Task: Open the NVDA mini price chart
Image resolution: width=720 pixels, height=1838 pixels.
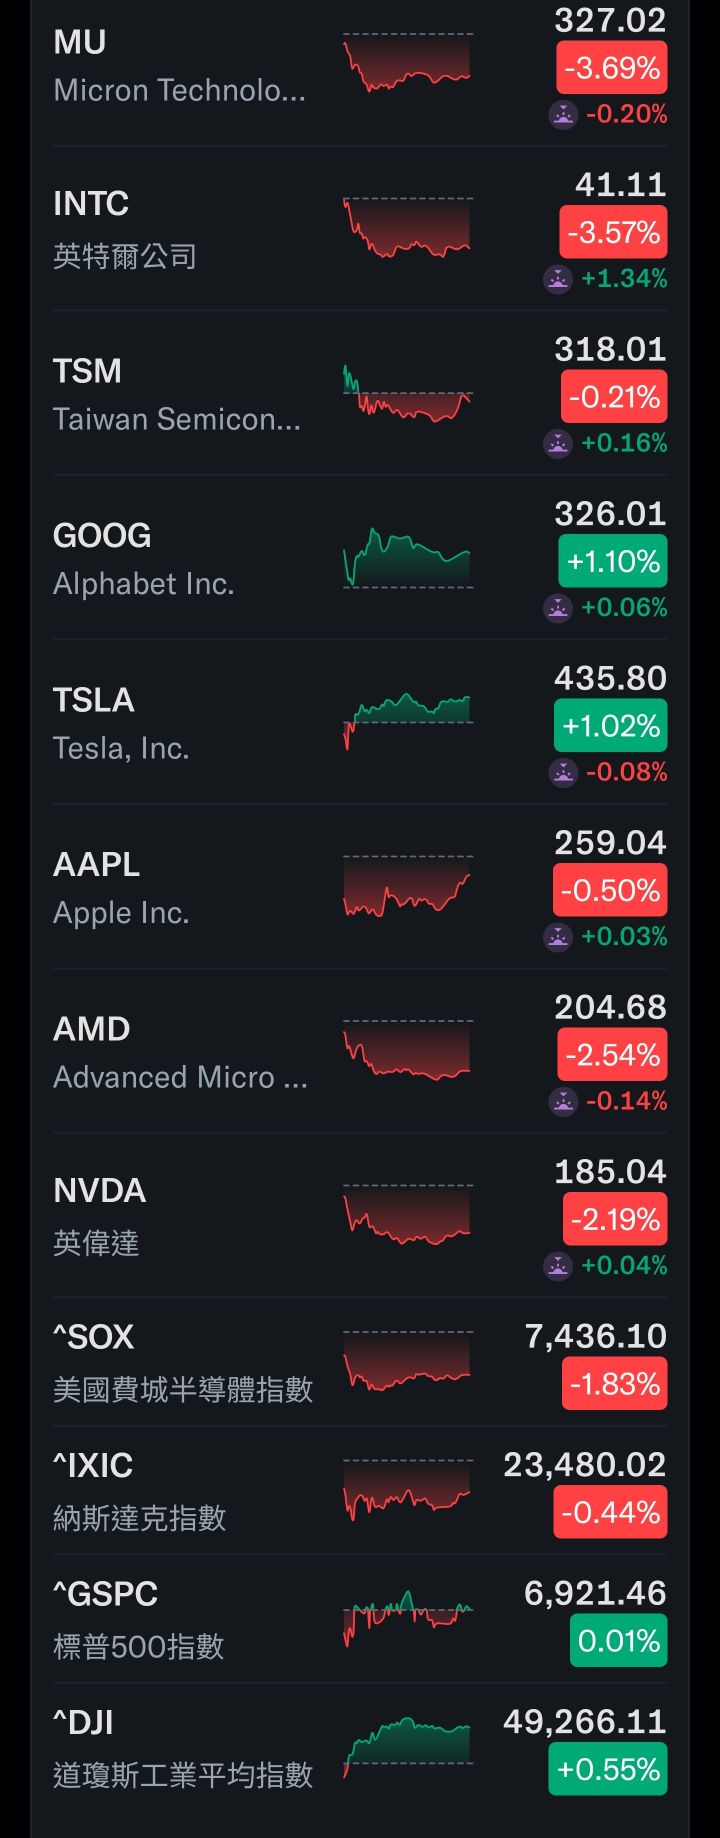Action: [407, 1214]
